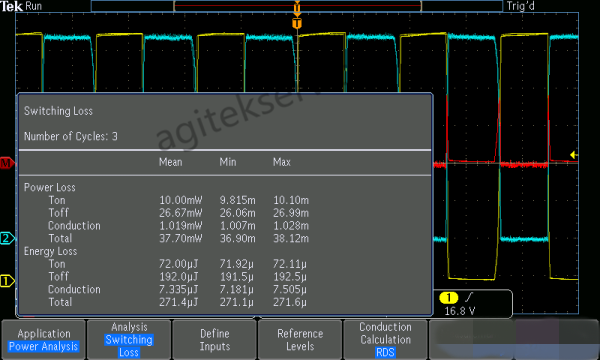This screenshot has width=600, height=360.
Task: Select the cyan channel 2 ground marker
Action: click(7, 238)
